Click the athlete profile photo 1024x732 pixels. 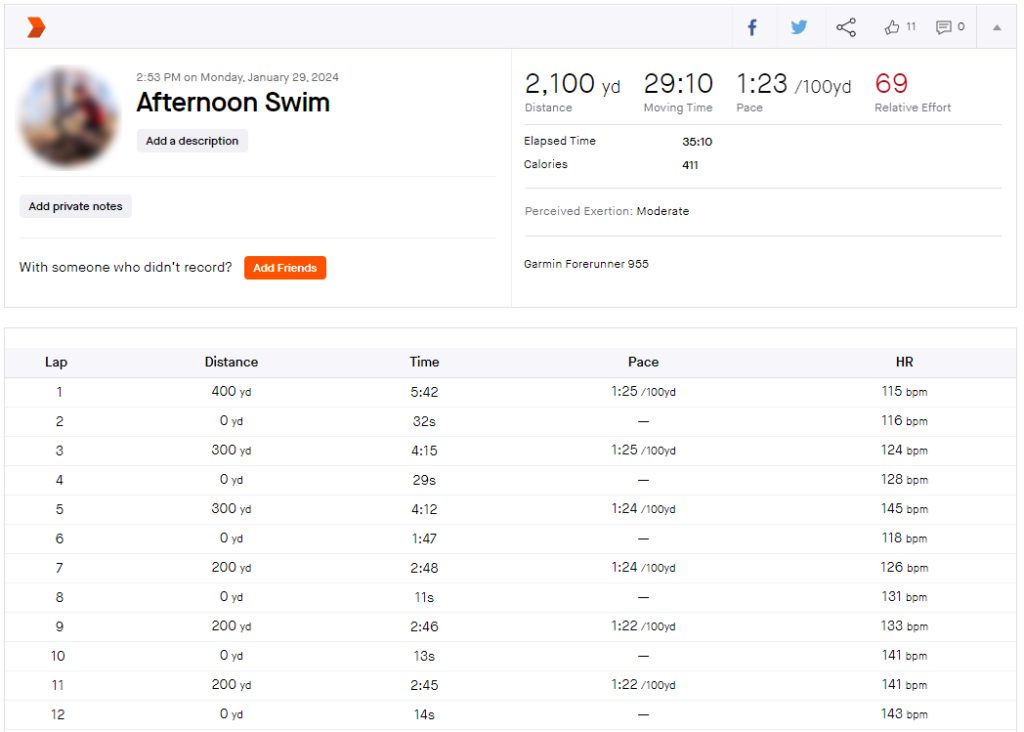(69, 117)
